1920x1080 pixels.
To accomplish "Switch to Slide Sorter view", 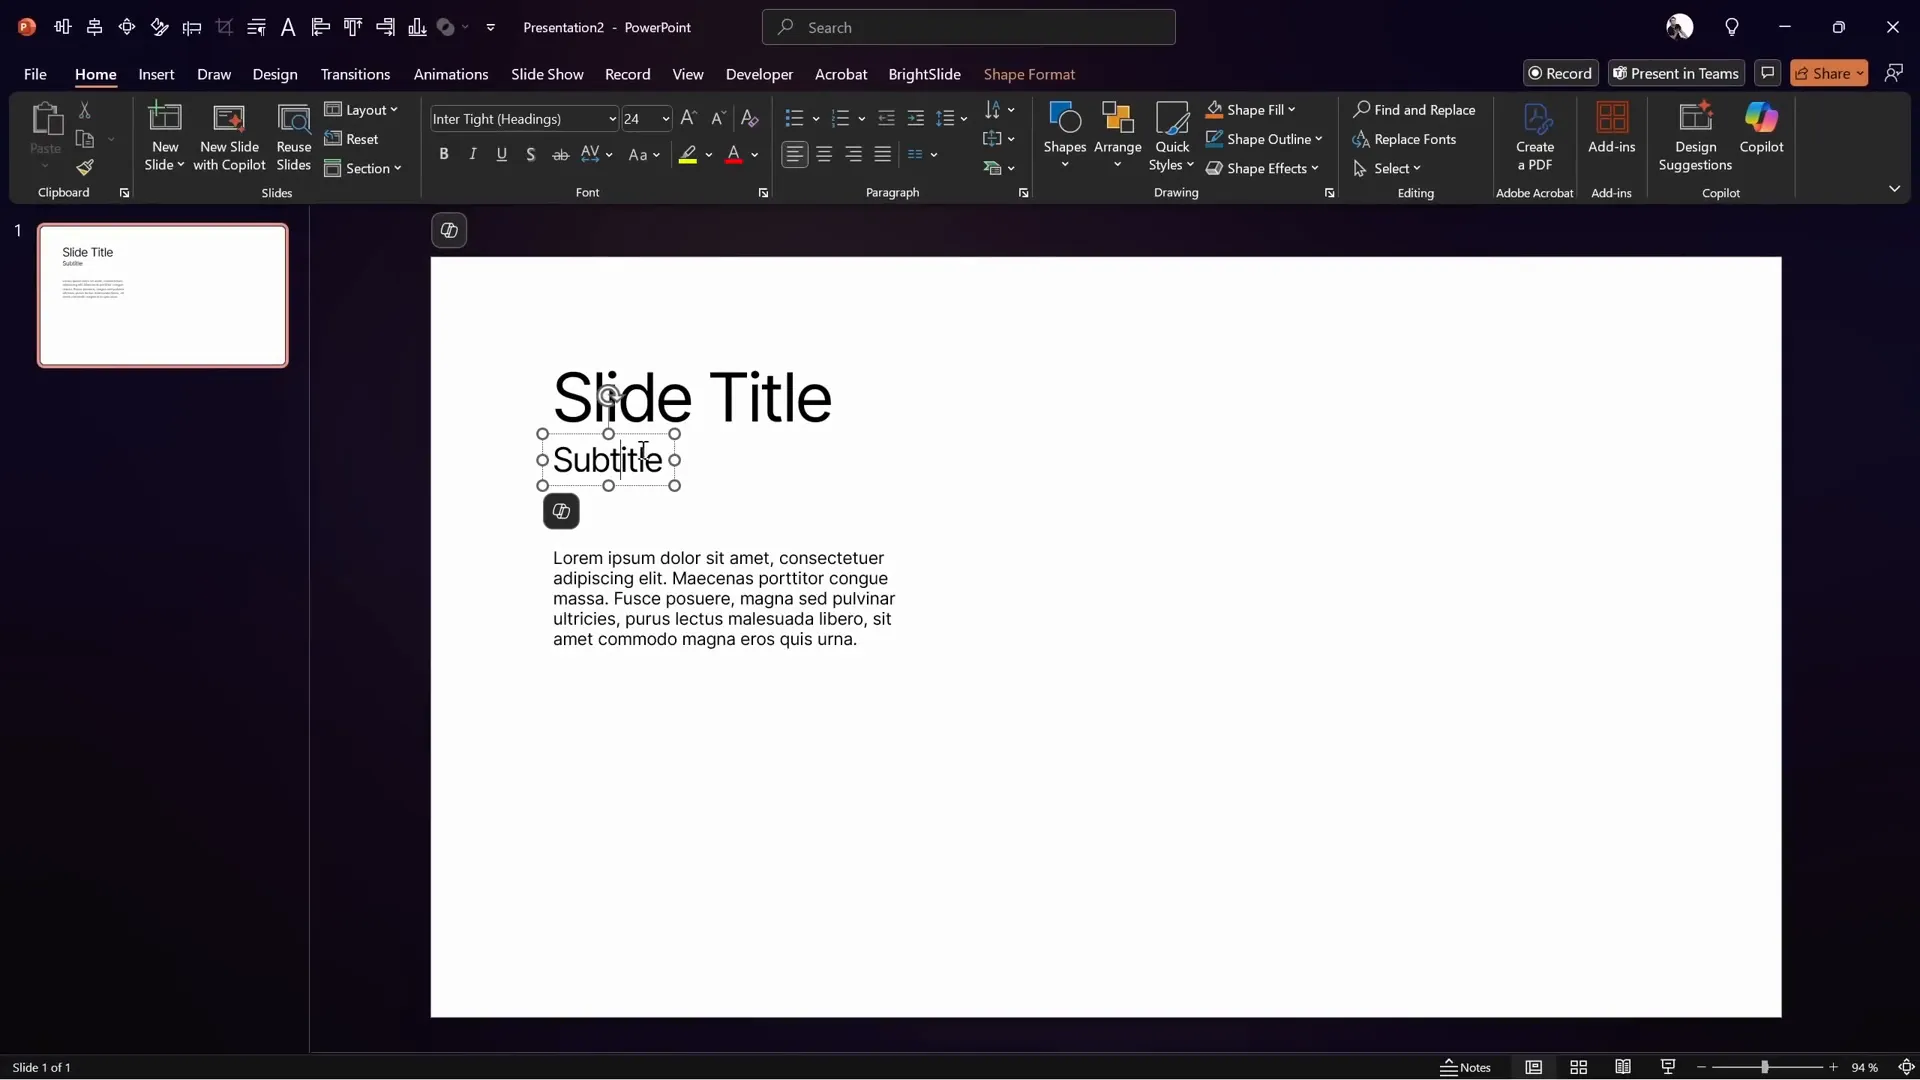I will (1579, 1067).
